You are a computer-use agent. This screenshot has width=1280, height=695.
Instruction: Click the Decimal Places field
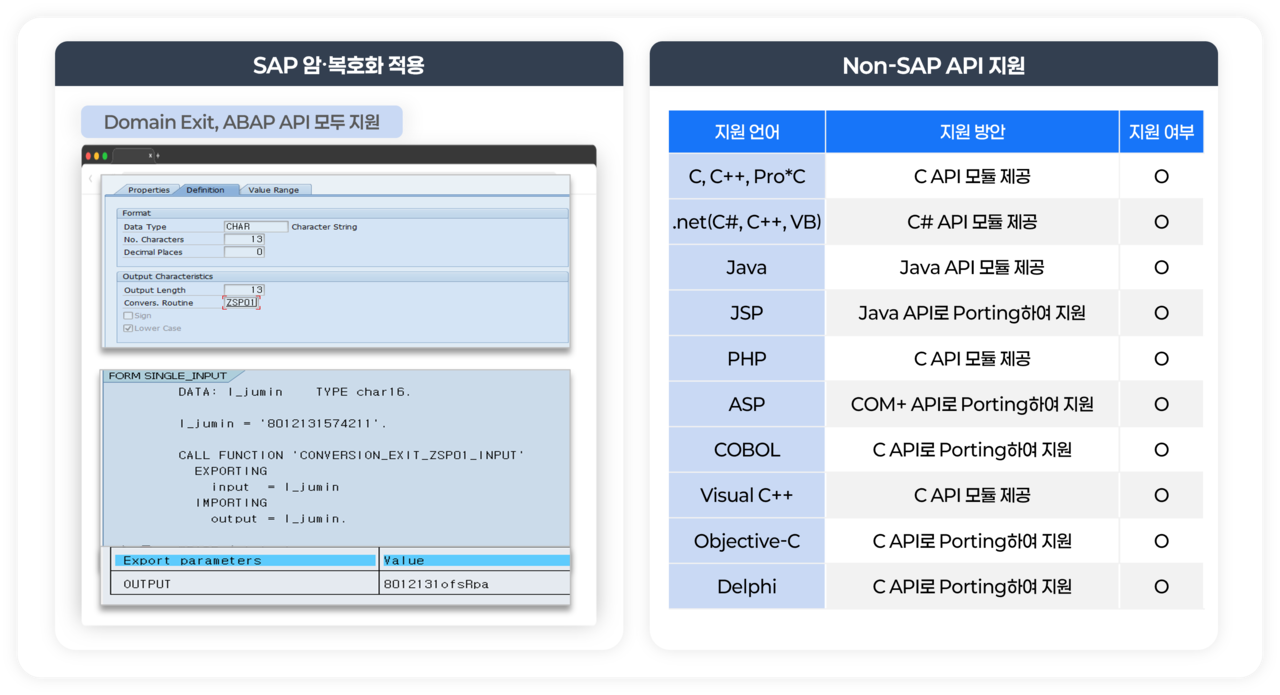point(244,253)
